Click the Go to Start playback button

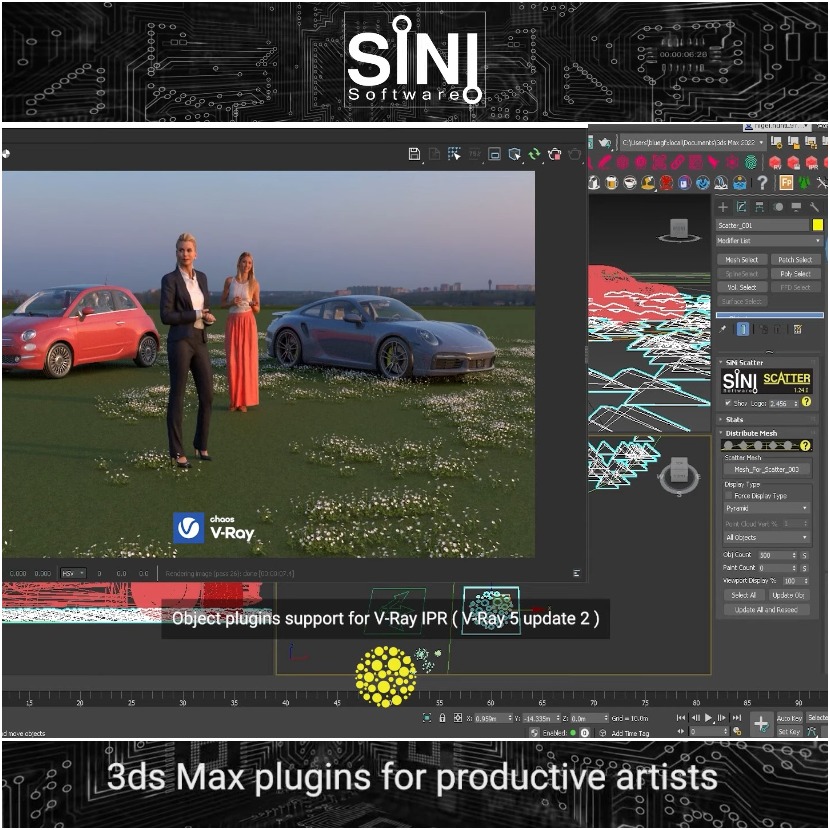coord(681,718)
